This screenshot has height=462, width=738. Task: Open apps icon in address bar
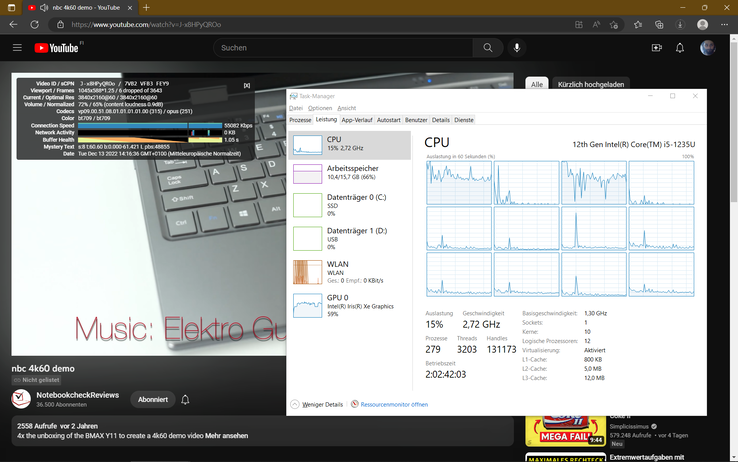(579, 24)
